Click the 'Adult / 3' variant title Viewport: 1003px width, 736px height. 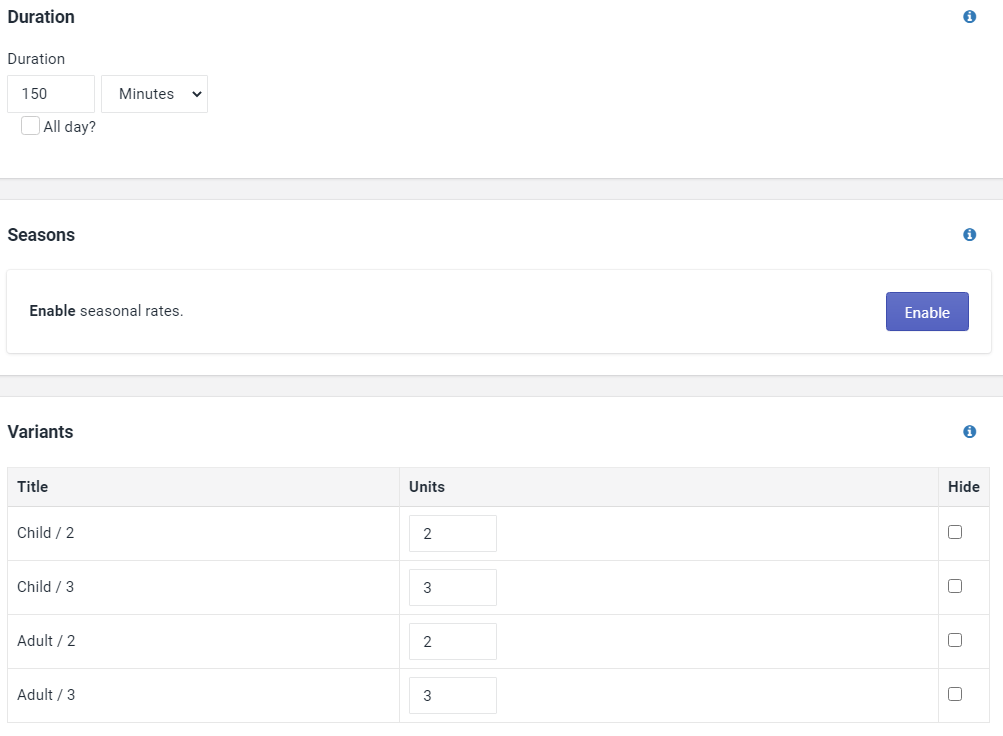coord(46,694)
